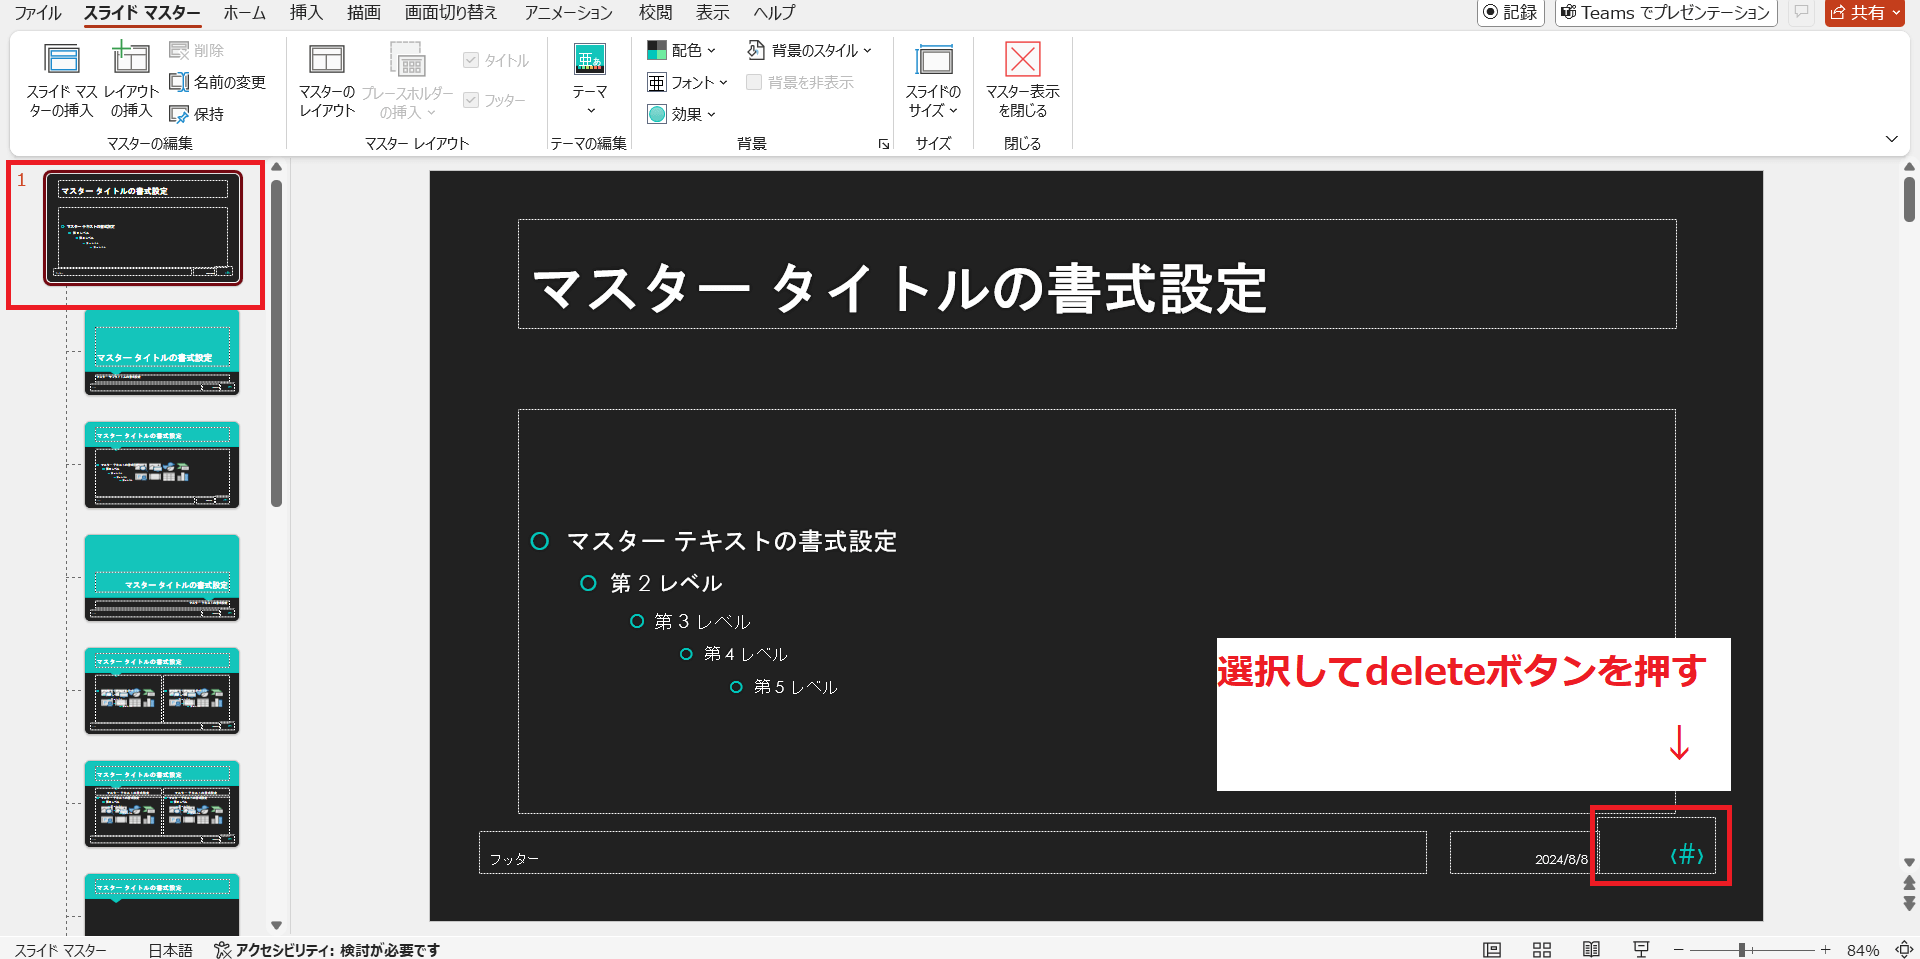Open comments pane icon
The width and height of the screenshot is (1920, 959).
[x=1801, y=12]
